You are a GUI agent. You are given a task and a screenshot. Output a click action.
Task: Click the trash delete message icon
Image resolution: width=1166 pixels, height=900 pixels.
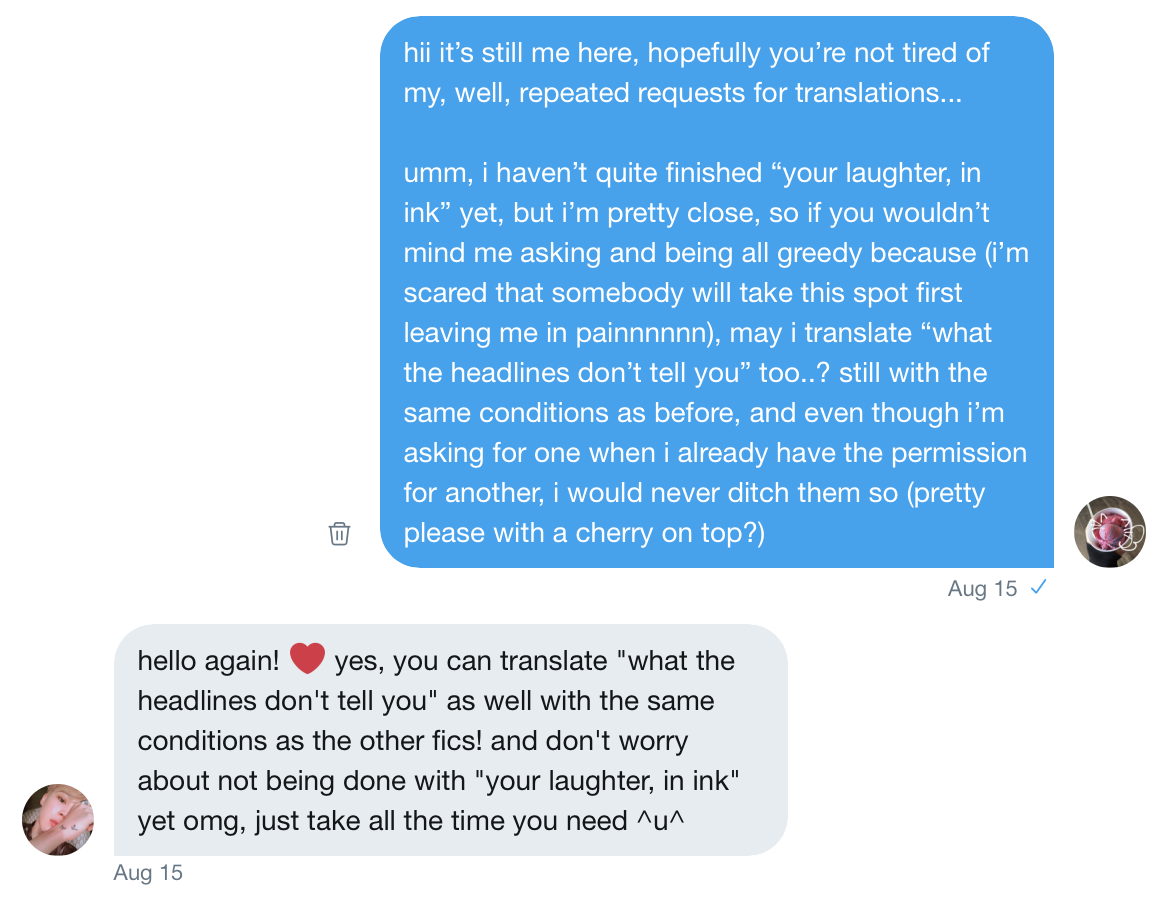pos(339,533)
